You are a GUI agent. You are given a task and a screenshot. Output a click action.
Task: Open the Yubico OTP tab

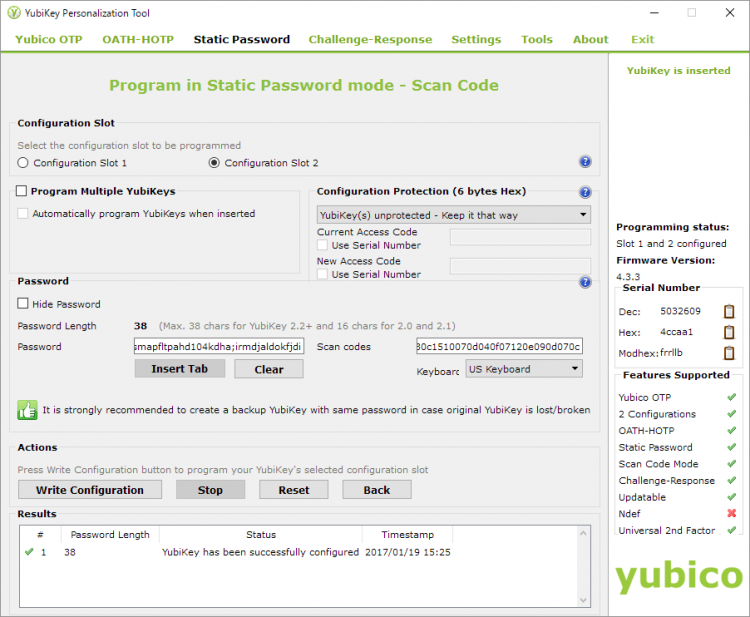coord(49,39)
